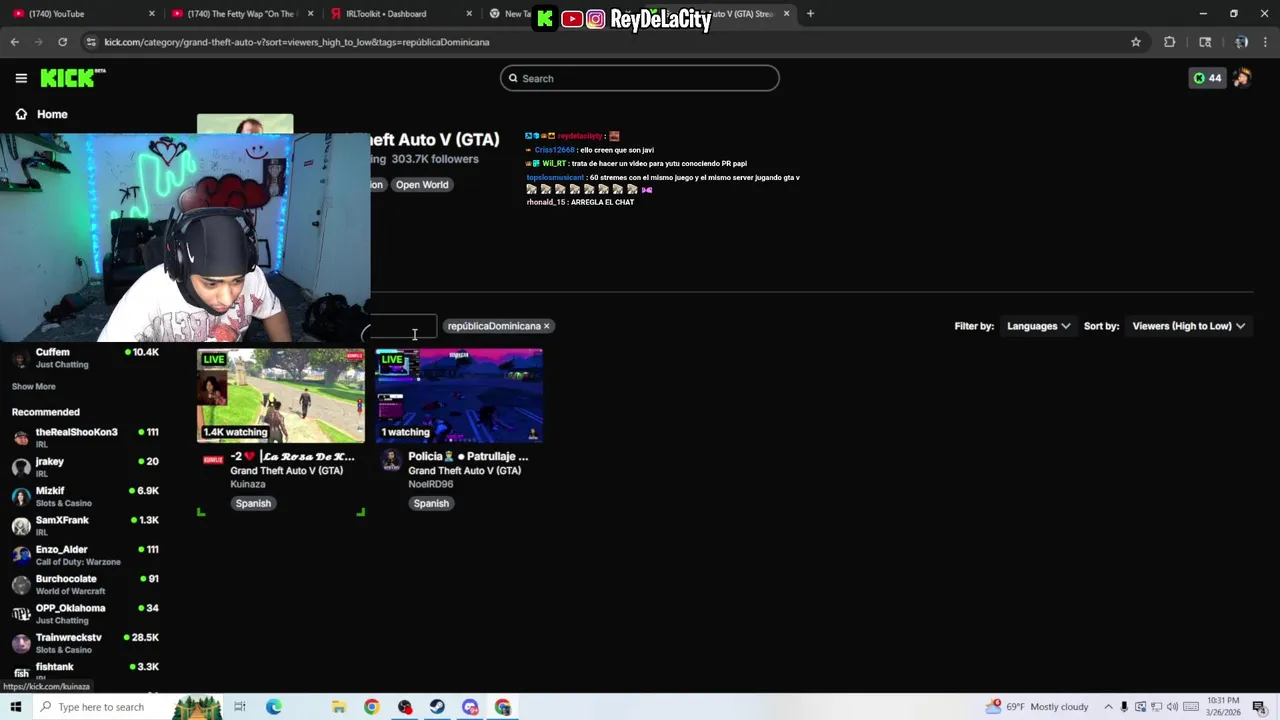Click Kuinaza's channel avatar icon
Image resolution: width=1280 pixels, height=720 pixels.
pos(213,460)
